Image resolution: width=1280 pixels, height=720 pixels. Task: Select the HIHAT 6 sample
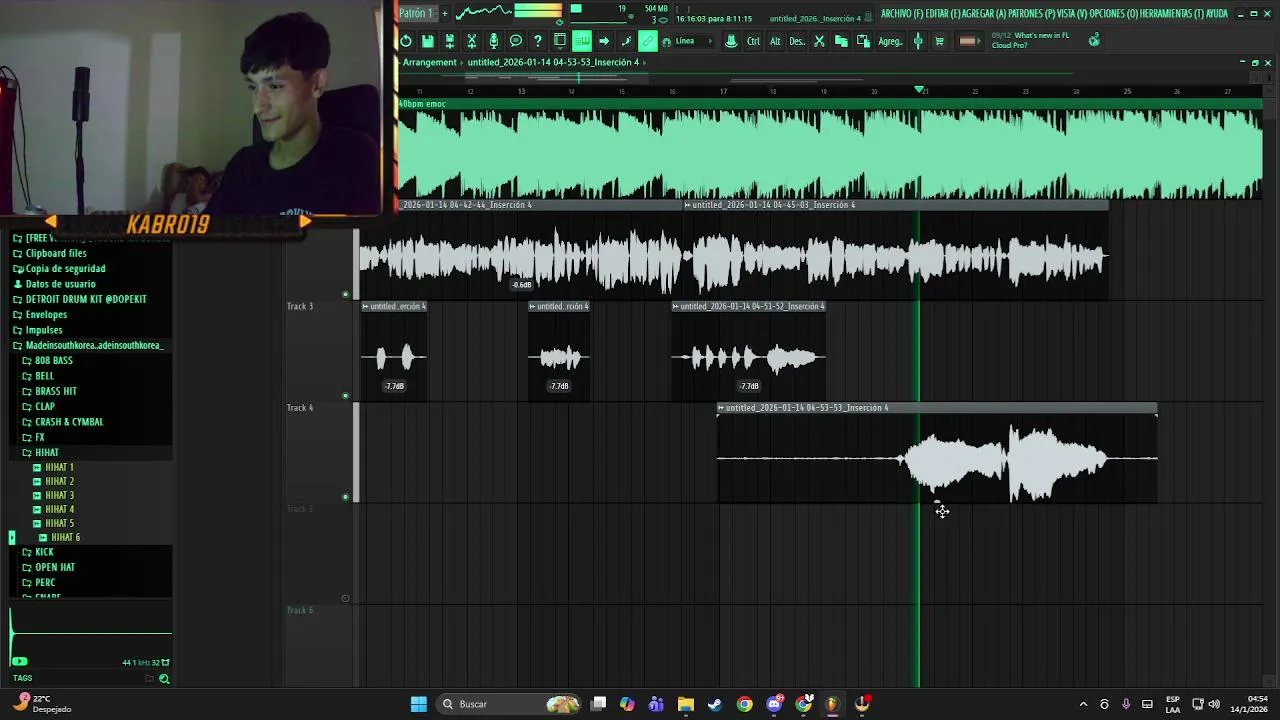pos(66,537)
